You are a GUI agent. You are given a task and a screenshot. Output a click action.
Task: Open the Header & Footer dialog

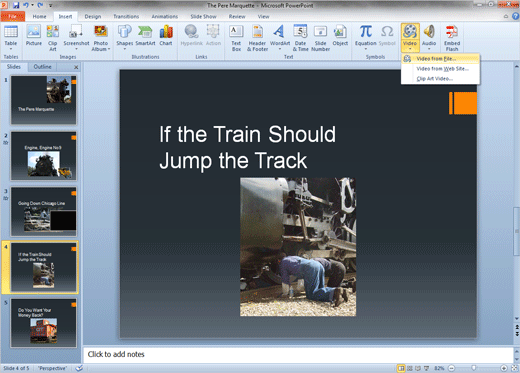257,38
